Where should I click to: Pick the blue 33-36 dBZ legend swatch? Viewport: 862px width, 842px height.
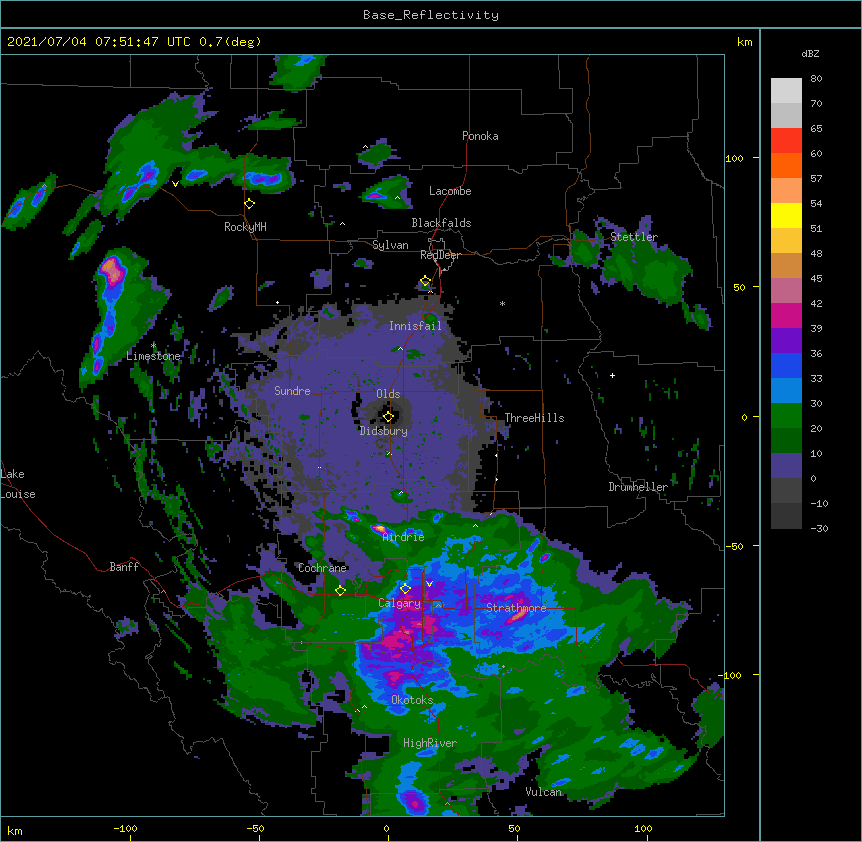786,365
